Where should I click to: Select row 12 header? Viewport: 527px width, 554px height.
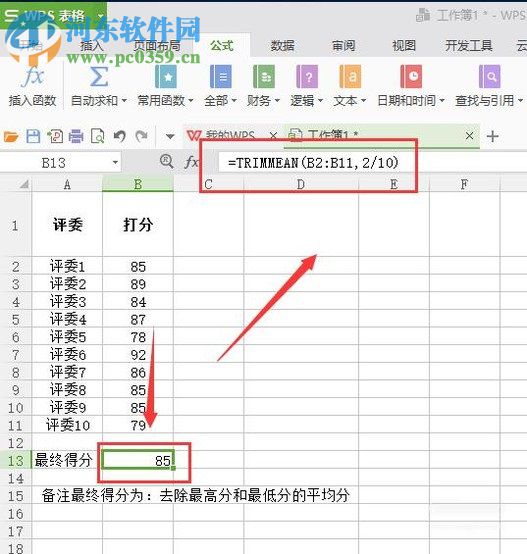[x=15, y=443]
